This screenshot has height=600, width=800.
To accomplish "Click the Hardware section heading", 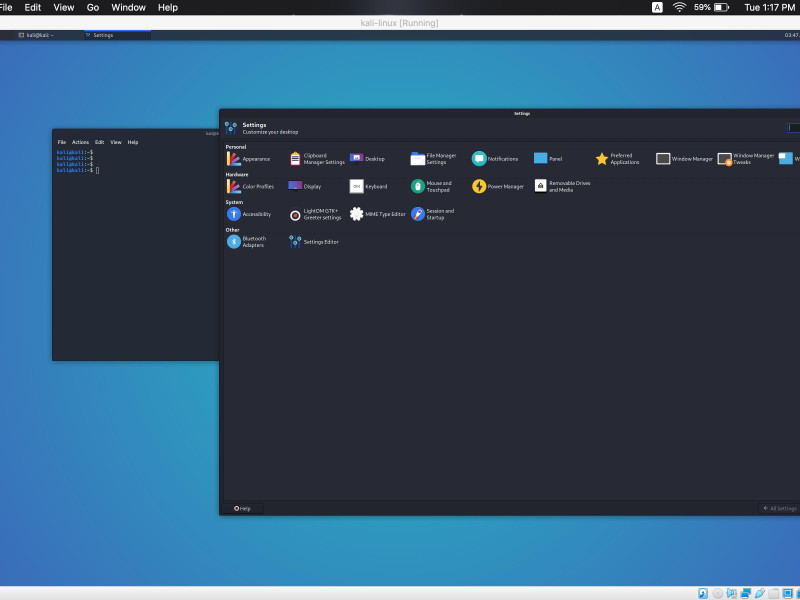I will click(x=237, y=174).
